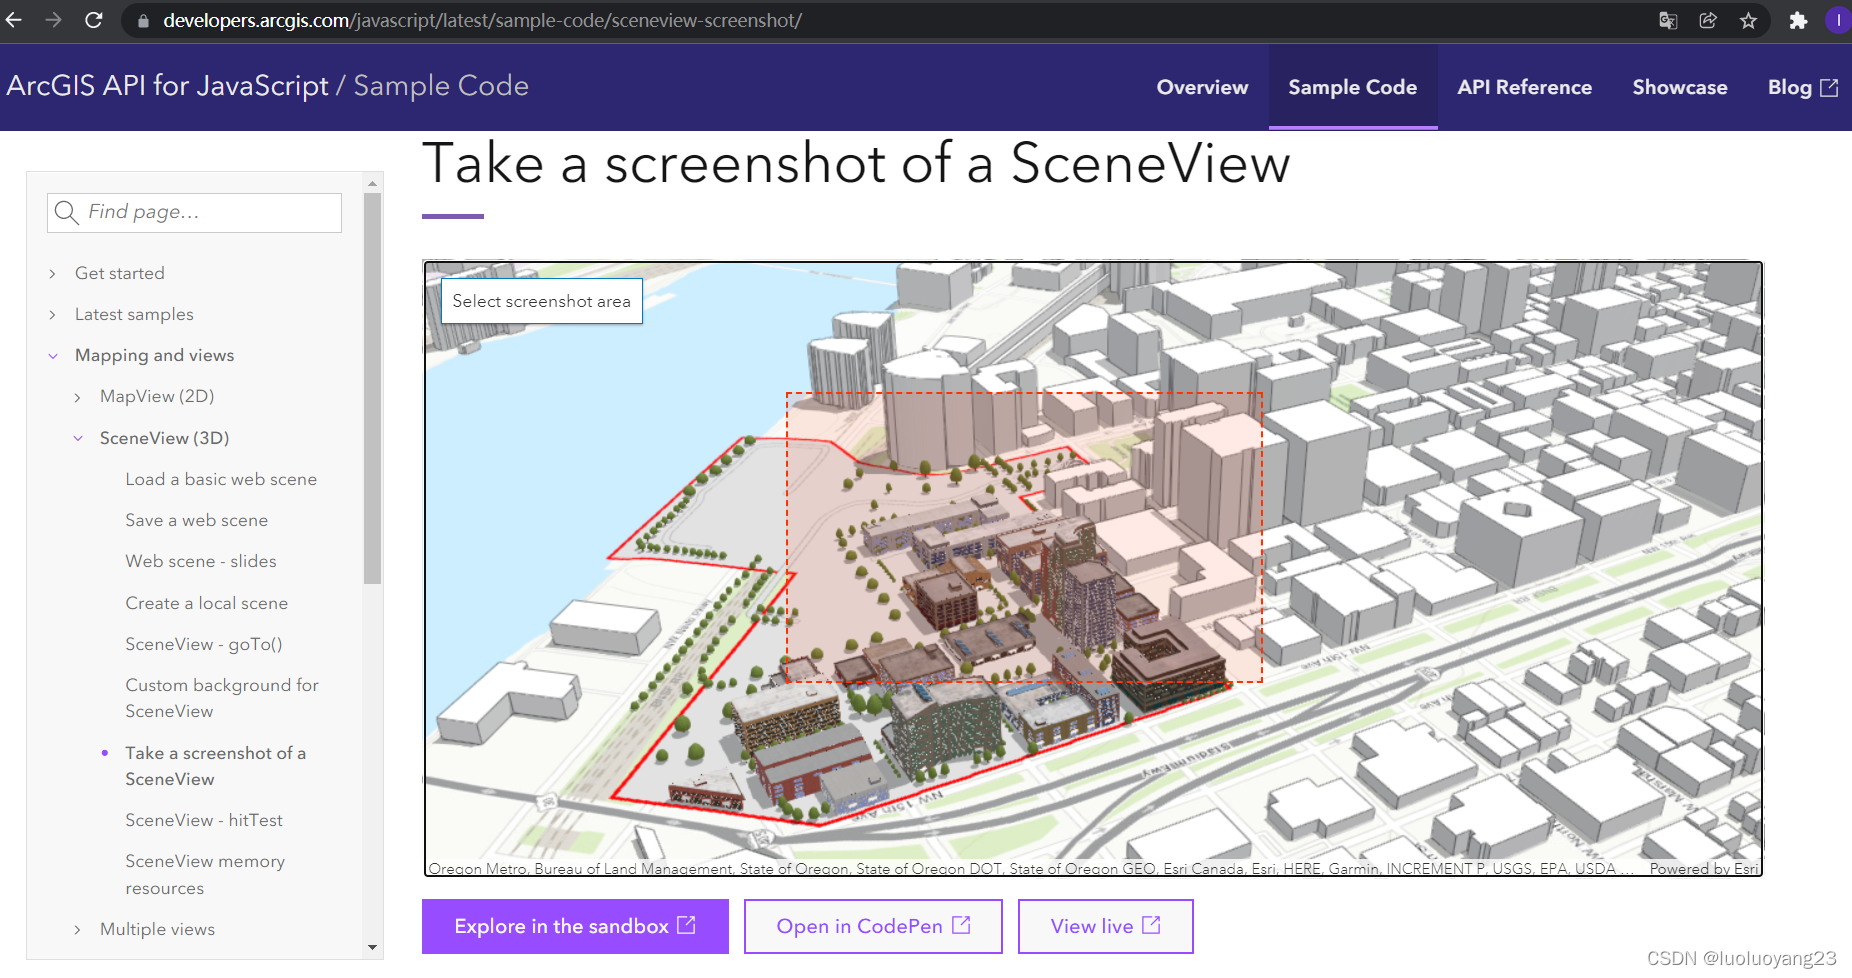Screen dimensions: 1852x978
Task: Click the Blog external link icon
Action: pos(1829,88)
